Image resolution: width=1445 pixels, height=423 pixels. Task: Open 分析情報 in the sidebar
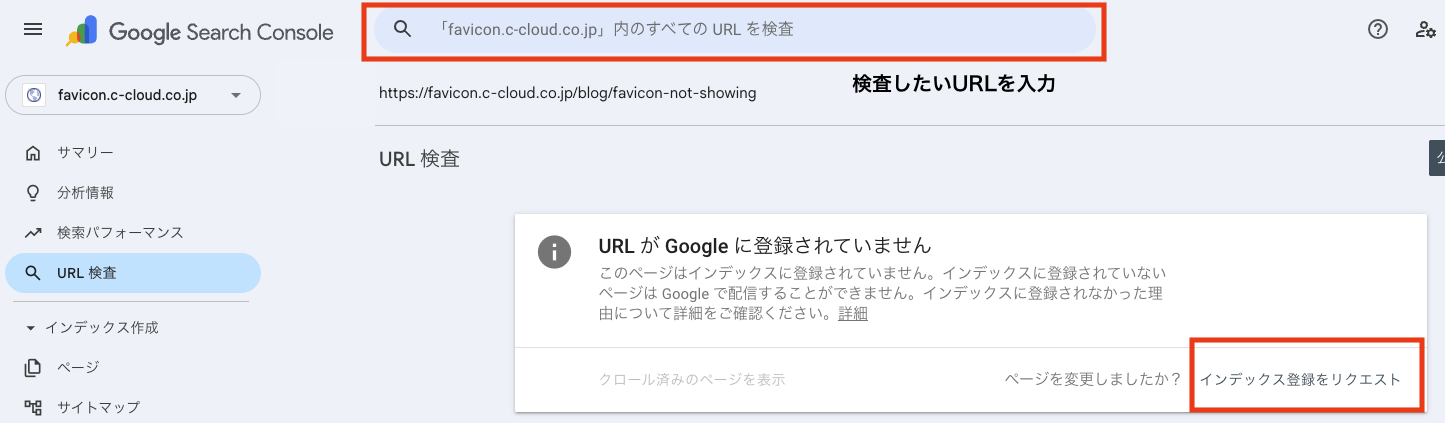pyautogui.click(x=85, y=193)
